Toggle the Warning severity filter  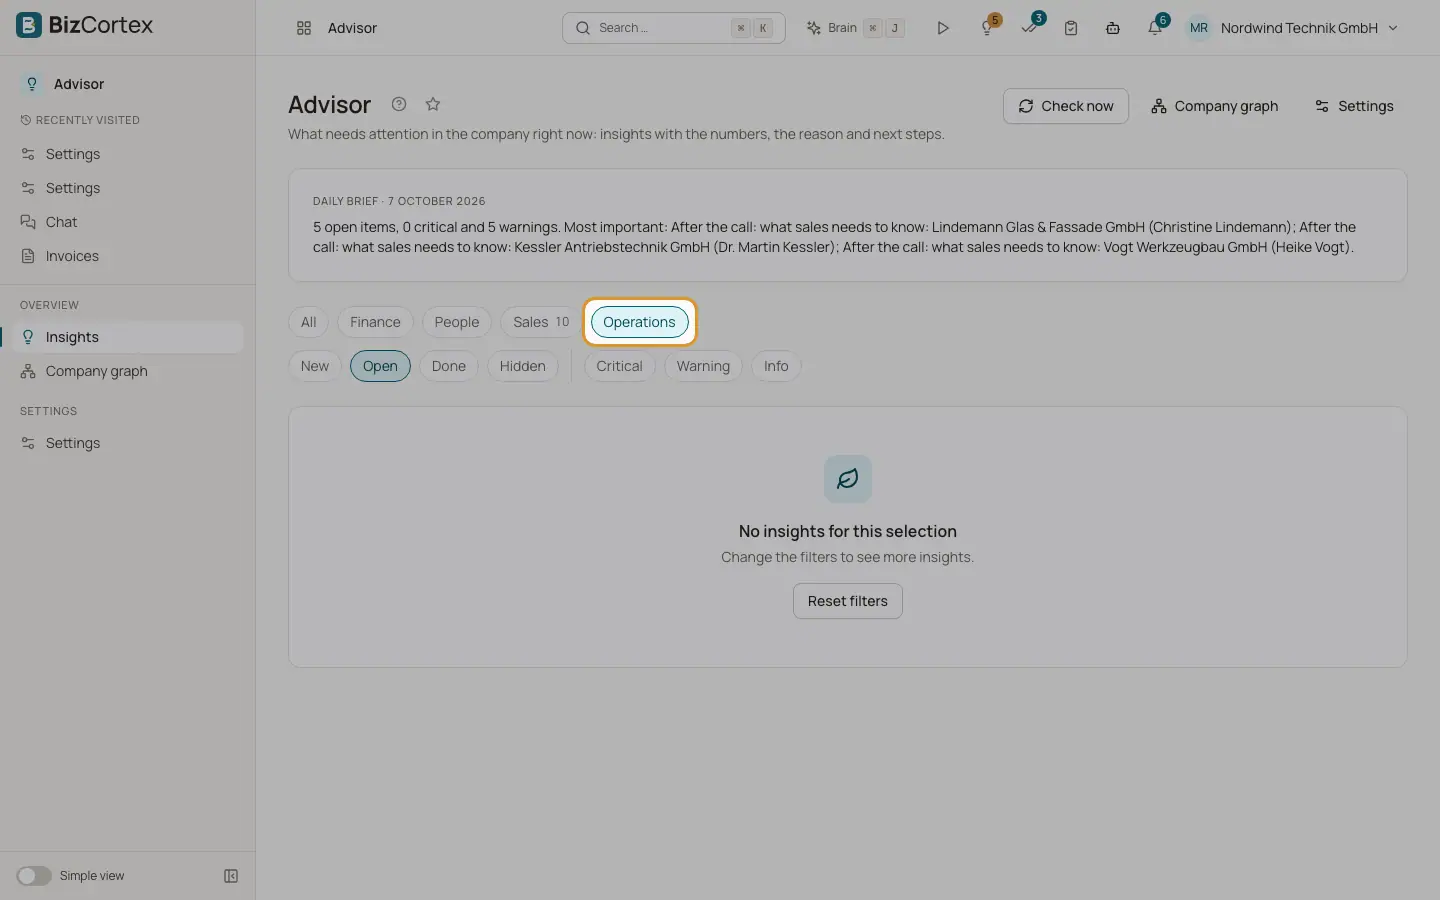tap(703, 366)
